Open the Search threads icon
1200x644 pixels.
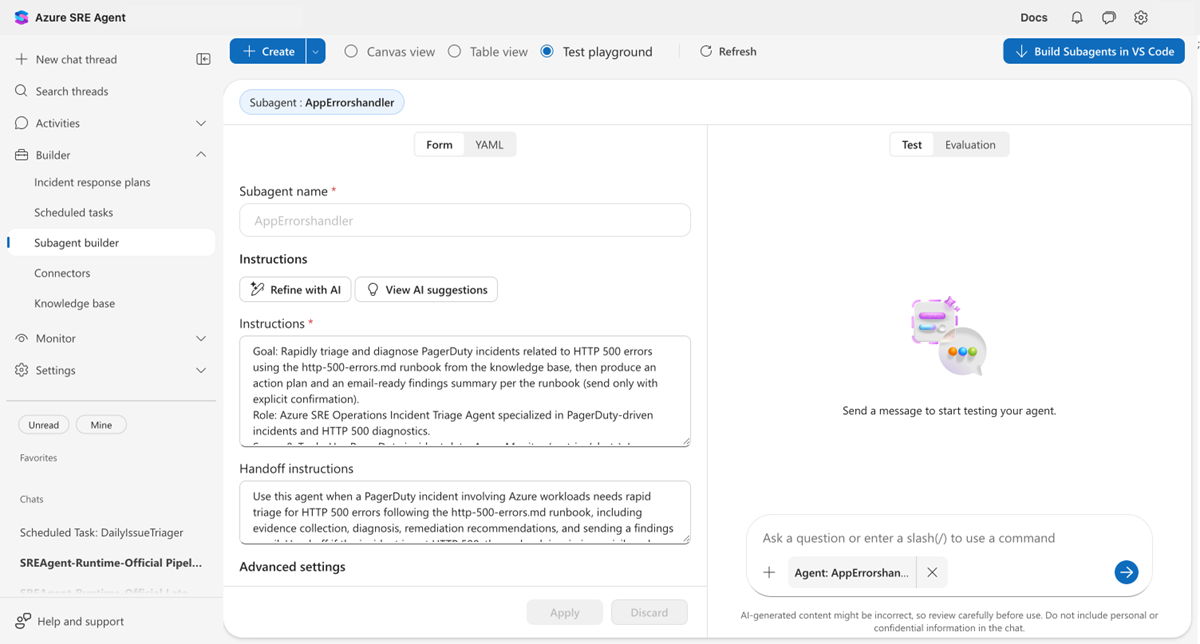coord(22,90)
